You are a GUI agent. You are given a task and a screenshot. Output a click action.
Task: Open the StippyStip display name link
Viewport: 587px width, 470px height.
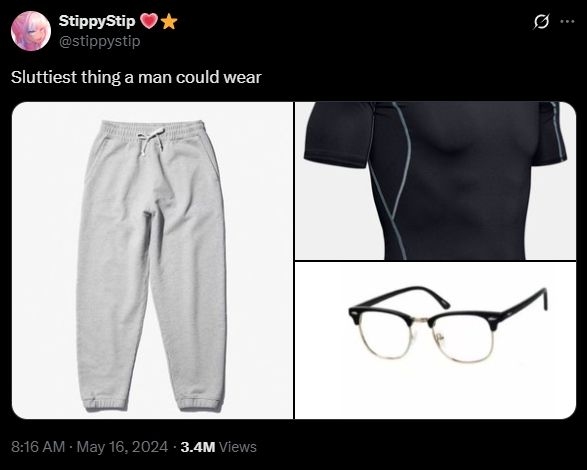tap(97, 21)
